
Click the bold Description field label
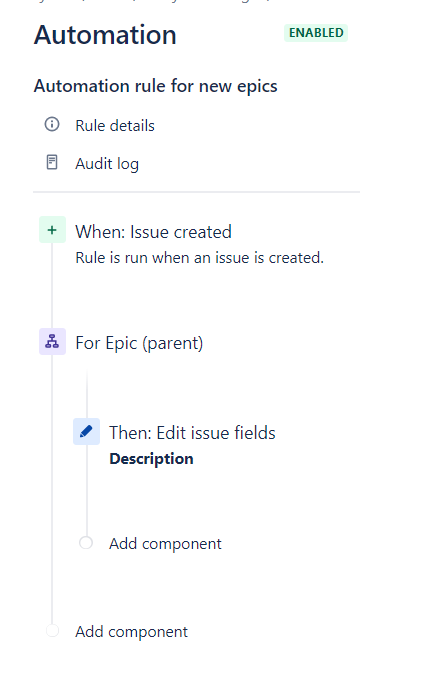click(x=151, y=459)
